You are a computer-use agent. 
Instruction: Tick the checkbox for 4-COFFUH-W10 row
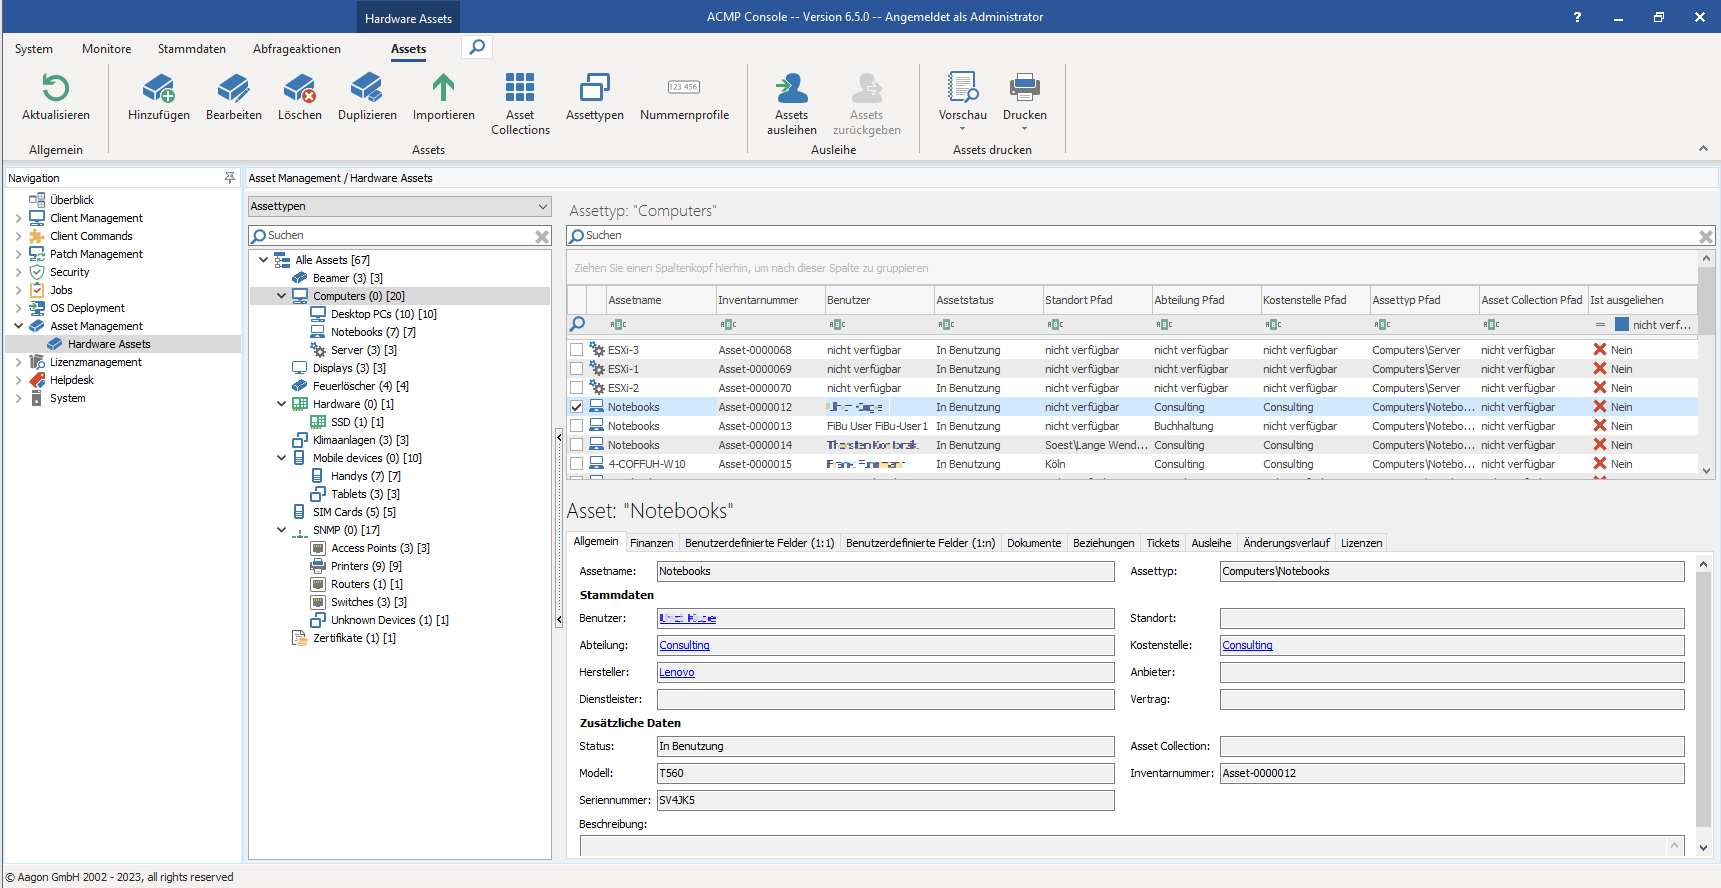pyautogui.click(x=577, y=464)
